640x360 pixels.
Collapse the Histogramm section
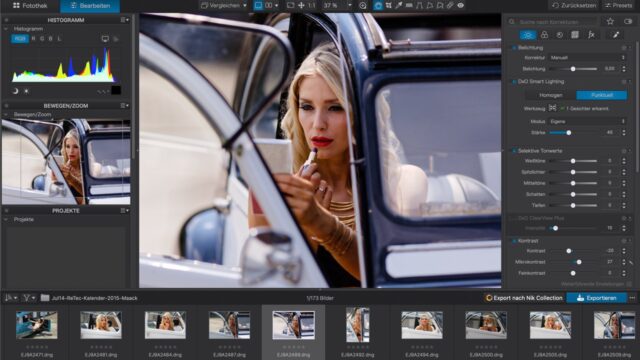point(6,29)
